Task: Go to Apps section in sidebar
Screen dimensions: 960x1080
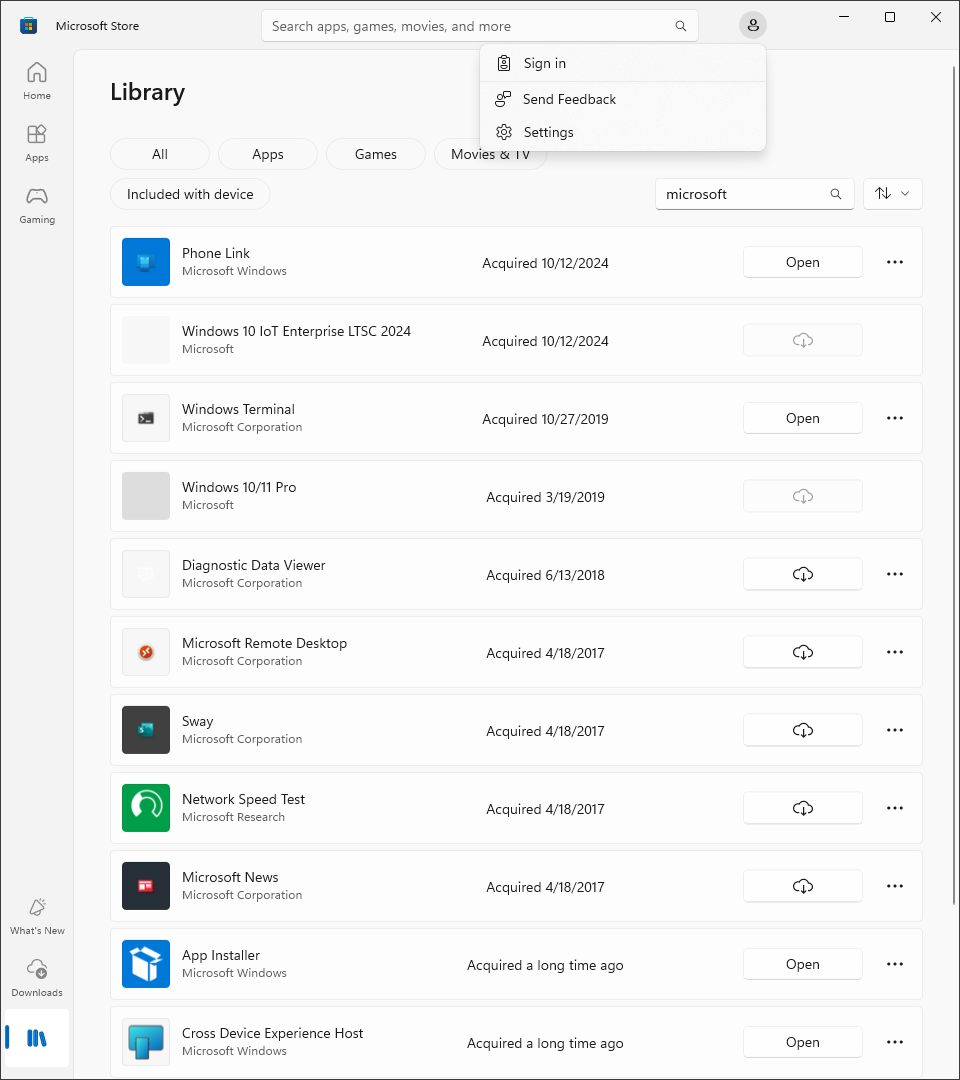Action: click(36, 143)
